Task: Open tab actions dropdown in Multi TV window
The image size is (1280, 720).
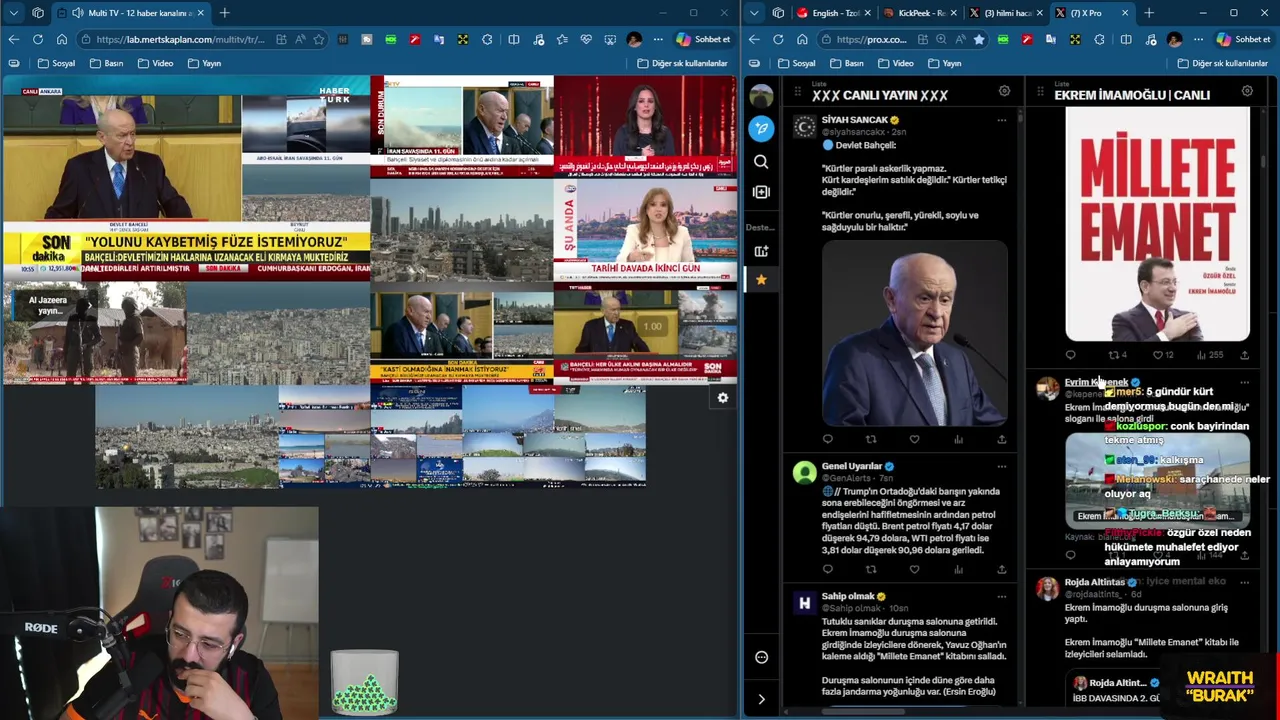Action: tap(13, 13)
